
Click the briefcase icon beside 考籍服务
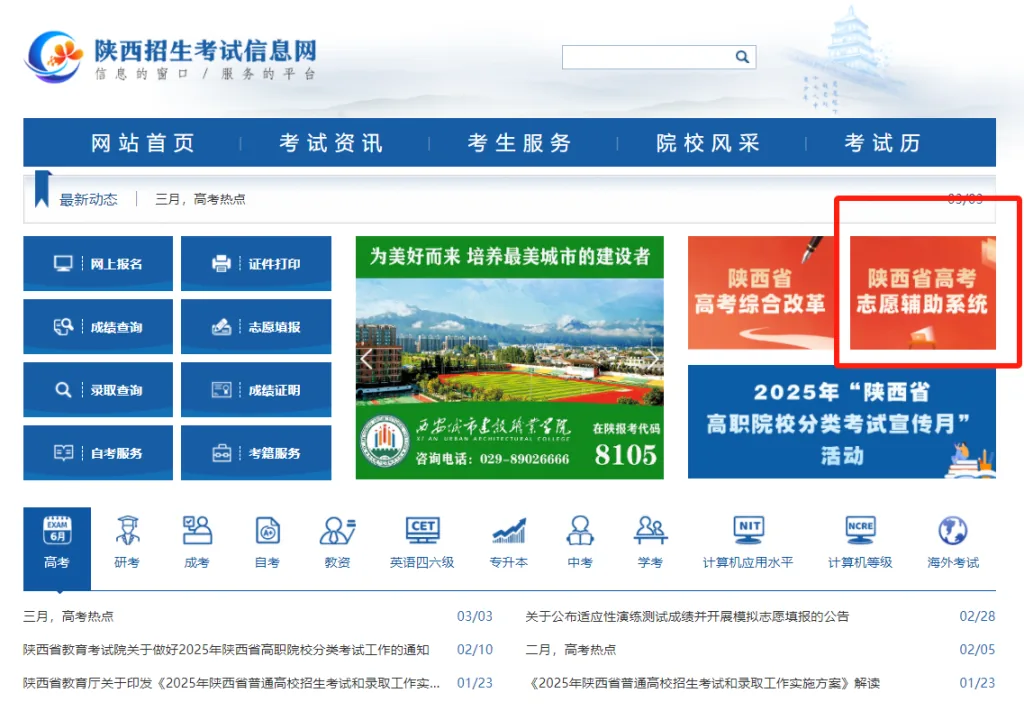[221, 452]
